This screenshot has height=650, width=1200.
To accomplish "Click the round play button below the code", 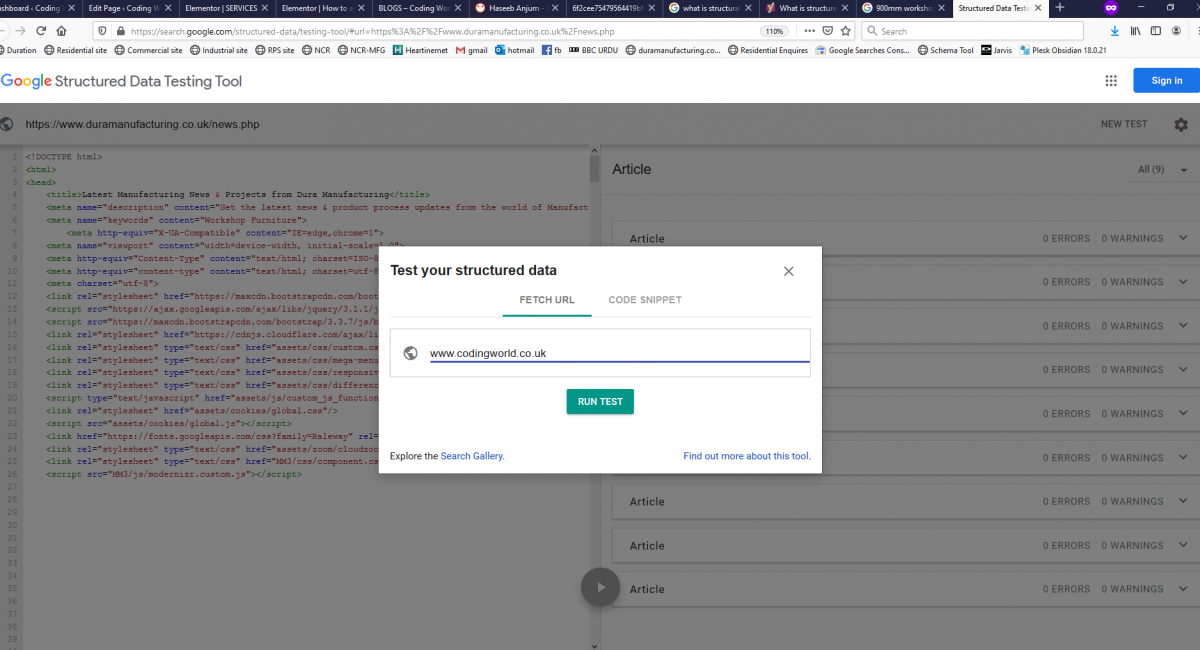I will 600,587.
